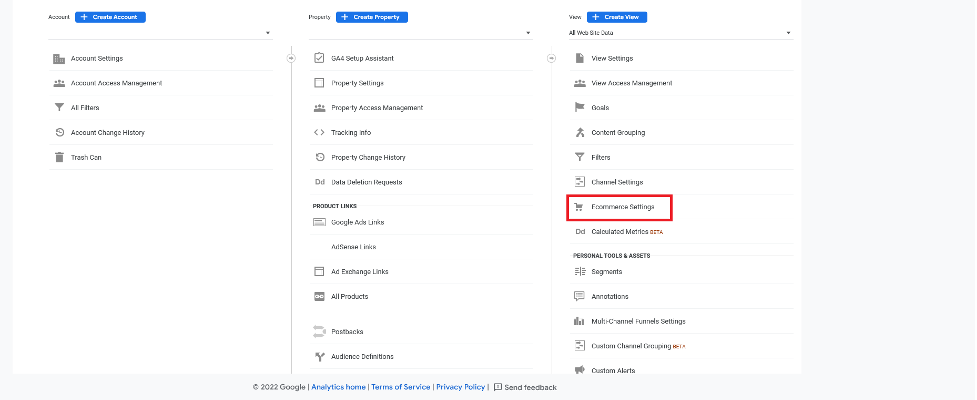
Task: Click the Account Access Management people icon
Action: click(x=59, y=83)
